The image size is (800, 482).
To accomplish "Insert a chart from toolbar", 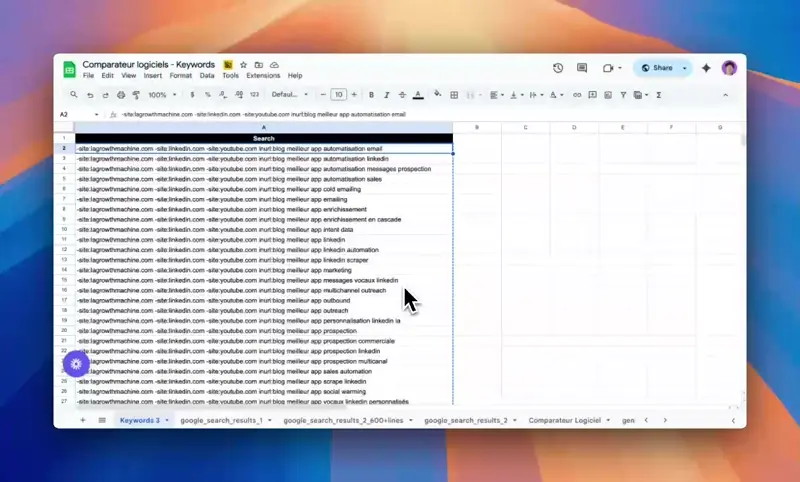I will 608,95.
